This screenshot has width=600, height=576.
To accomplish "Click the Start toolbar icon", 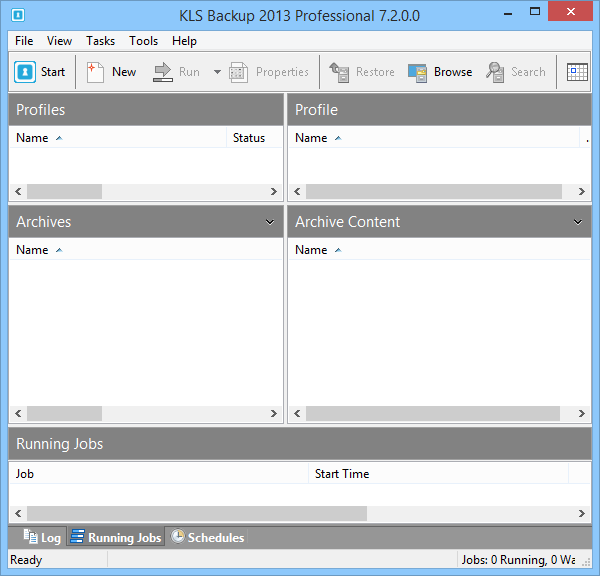I will coord(25,72).
